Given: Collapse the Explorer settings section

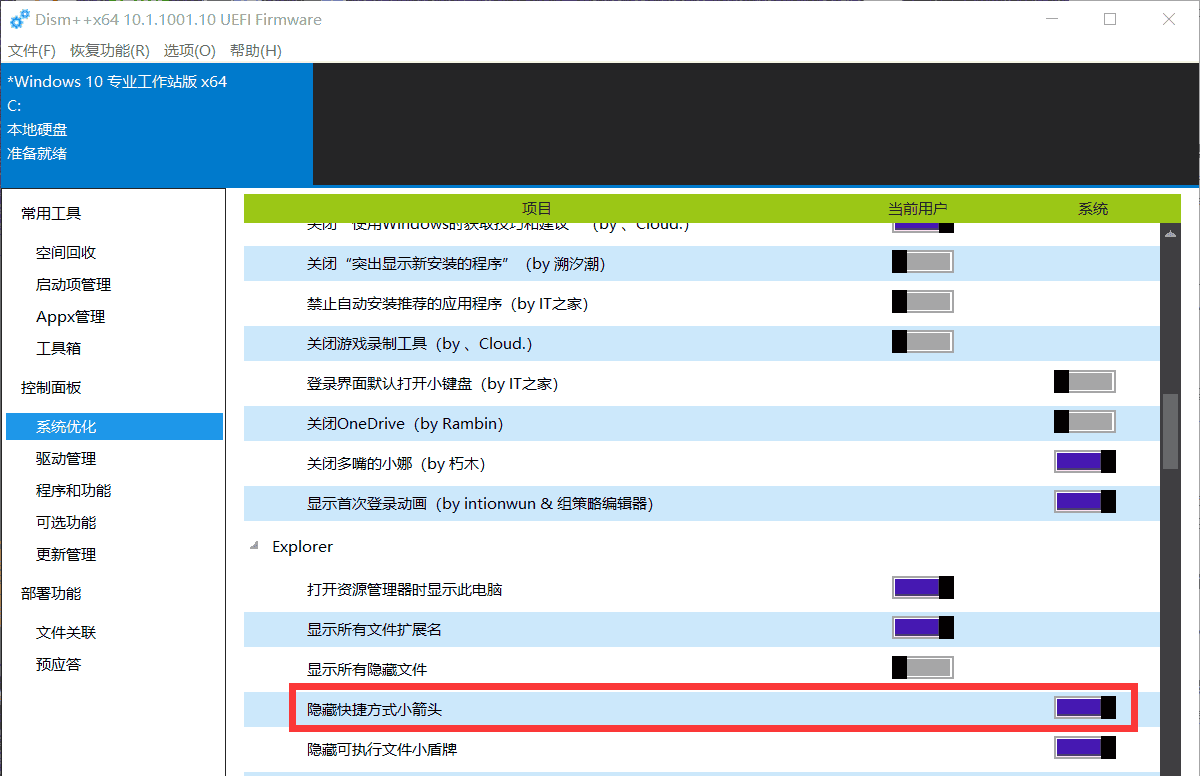Looking at the screenshot, I should (x=254, y=545).
